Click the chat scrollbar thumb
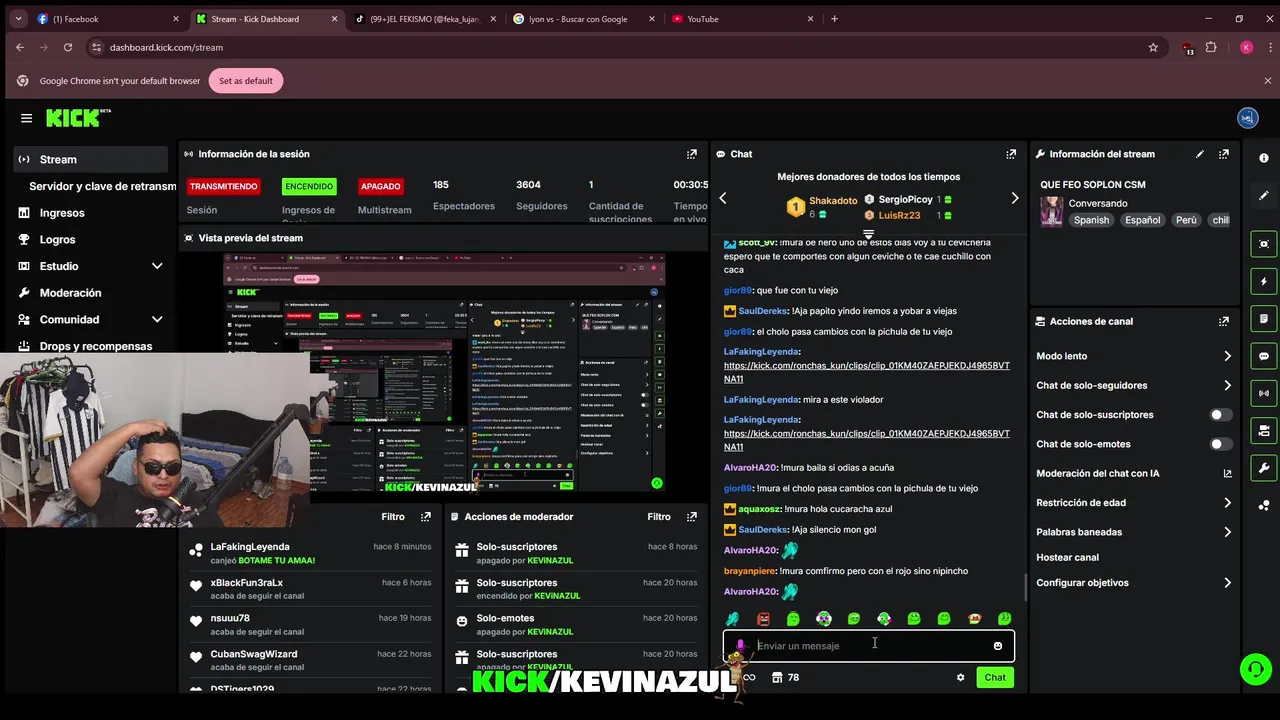 tap(1025, 588)
